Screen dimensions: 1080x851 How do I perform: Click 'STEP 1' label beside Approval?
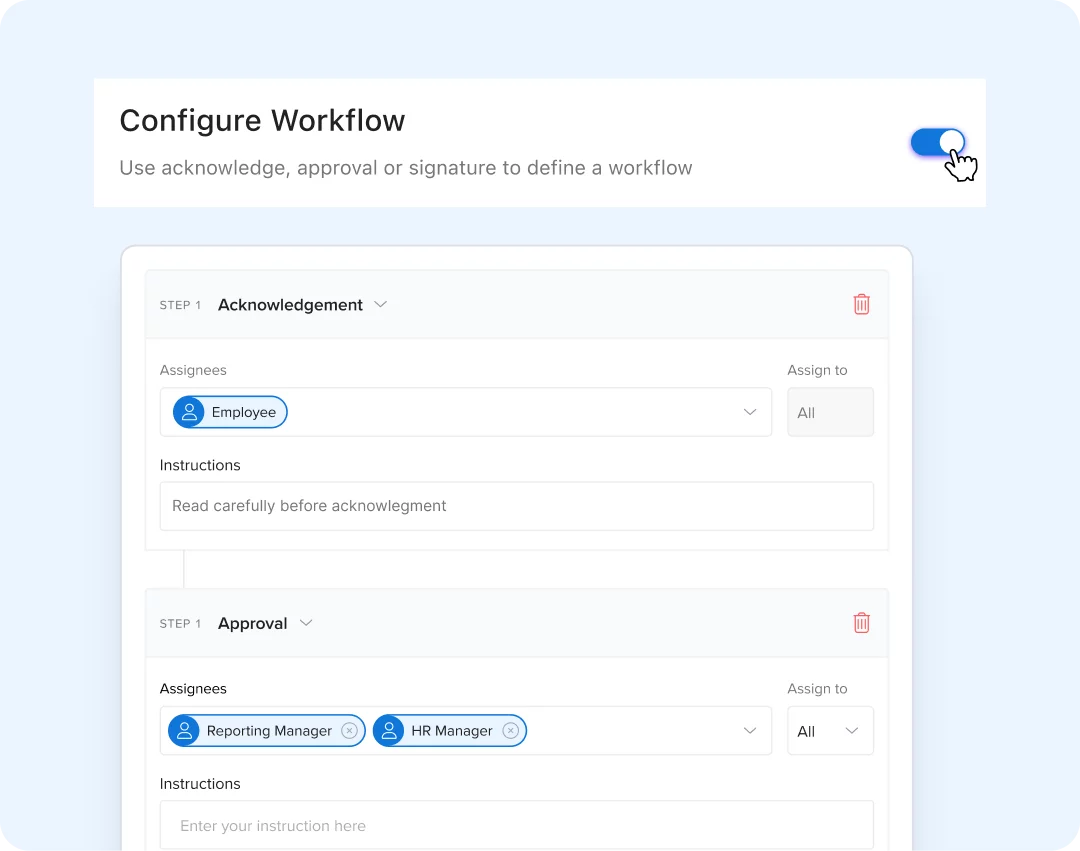[180, 624]
